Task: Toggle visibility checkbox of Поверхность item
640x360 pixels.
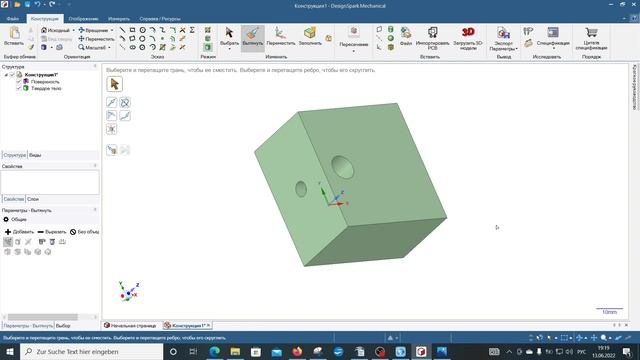Action: tap(19, 82)
